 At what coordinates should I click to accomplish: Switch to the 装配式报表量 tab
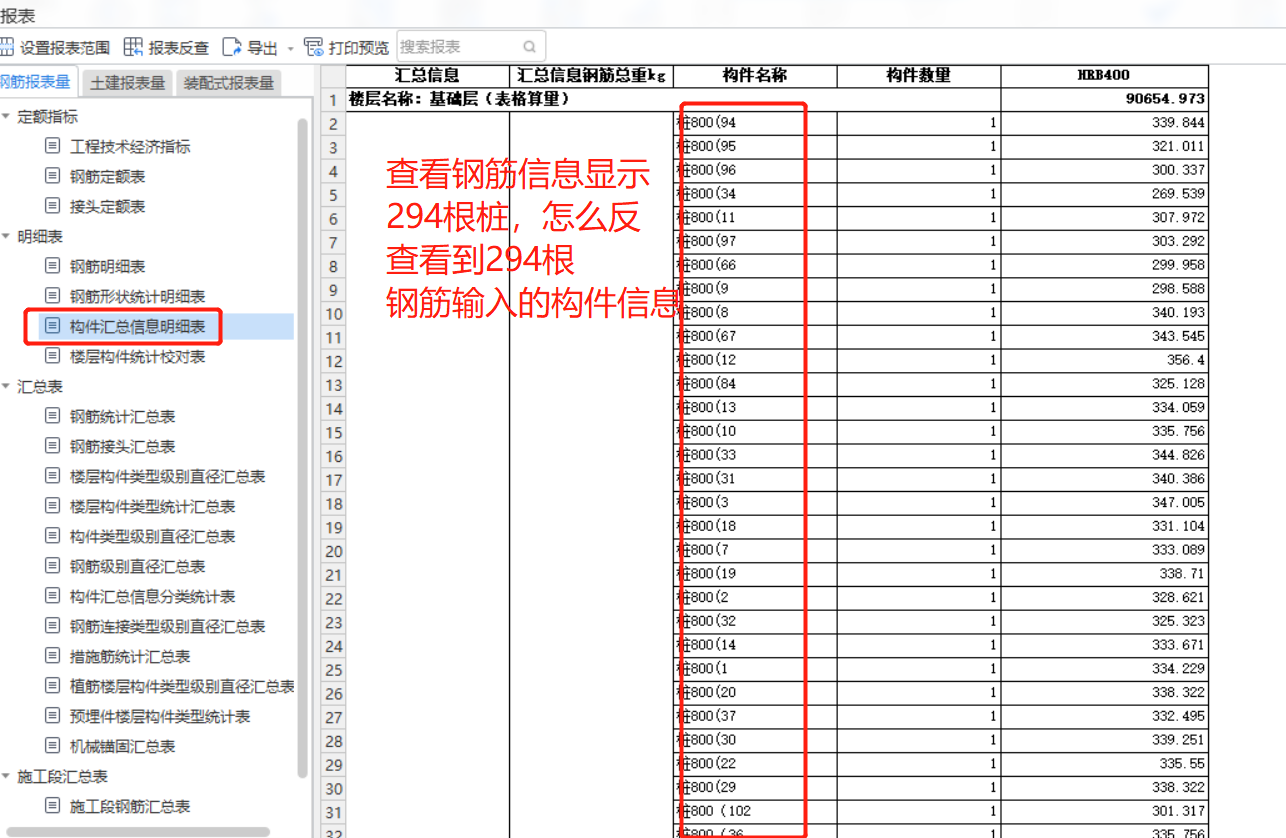(228, 83)
